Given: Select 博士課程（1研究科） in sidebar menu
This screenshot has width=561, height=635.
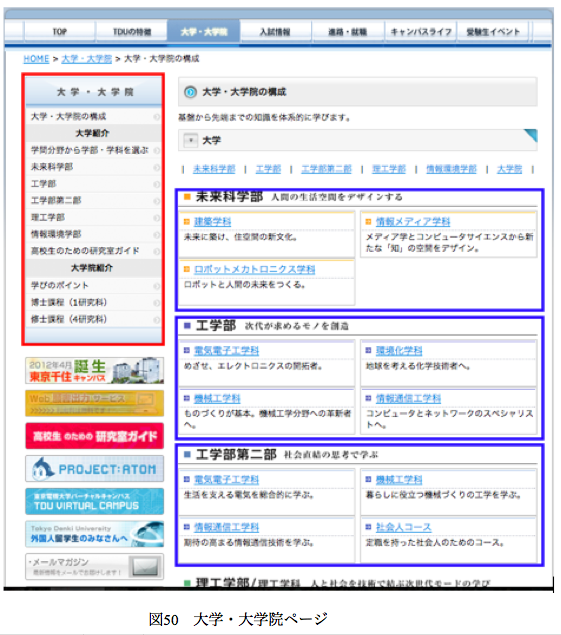Looking at the screenshot, I should (94, 303).
